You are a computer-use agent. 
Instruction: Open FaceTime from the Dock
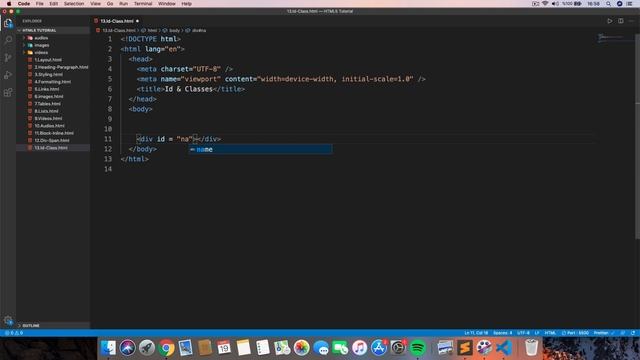340,348
